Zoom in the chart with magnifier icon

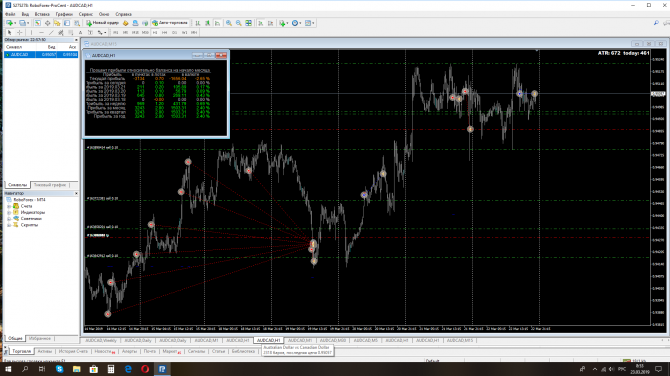pos(229,23)
